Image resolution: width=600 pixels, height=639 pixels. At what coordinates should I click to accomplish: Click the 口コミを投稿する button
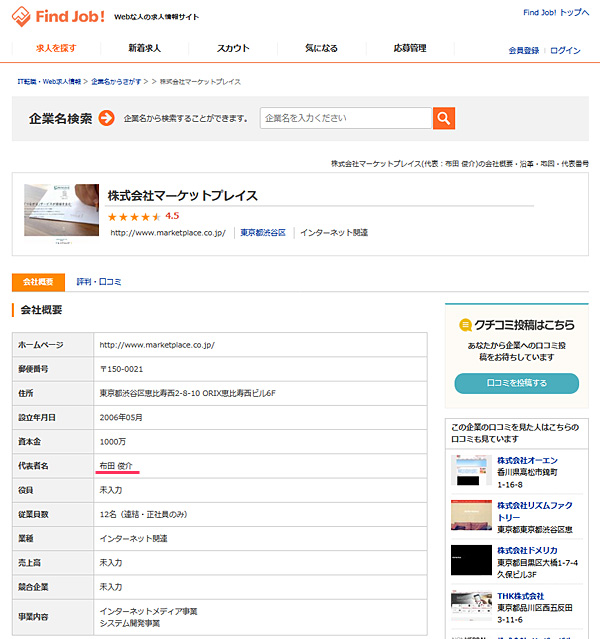[x=516, y=383]
